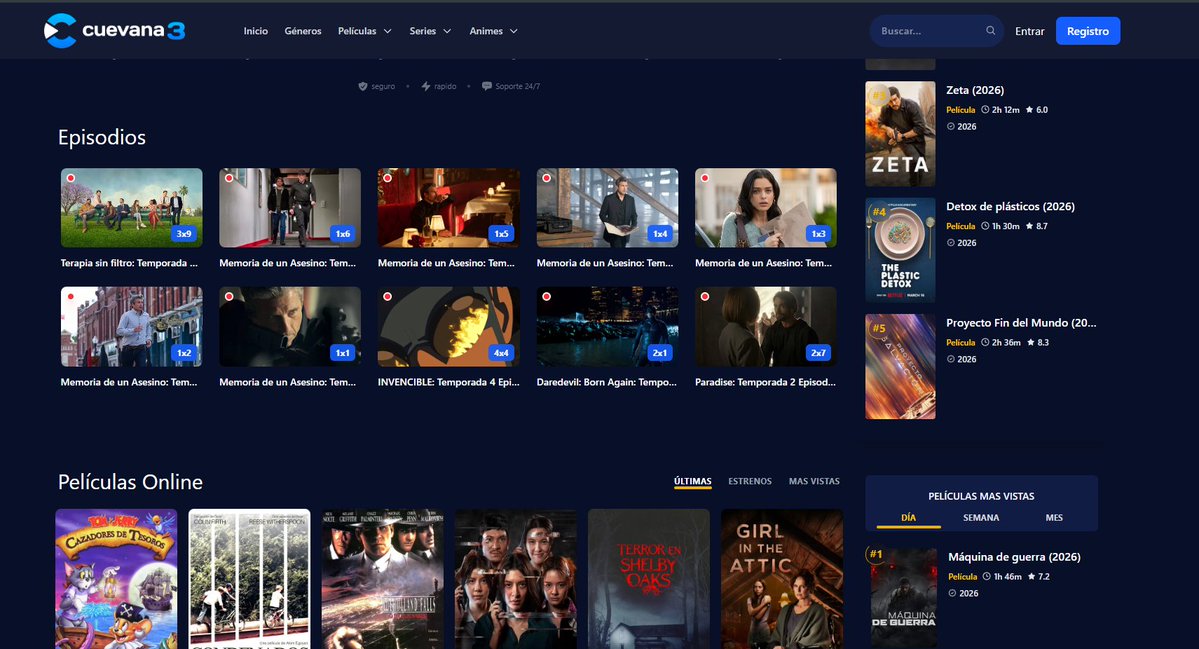
Task: Click the Películas Online section heading
Action: point(130,482)
